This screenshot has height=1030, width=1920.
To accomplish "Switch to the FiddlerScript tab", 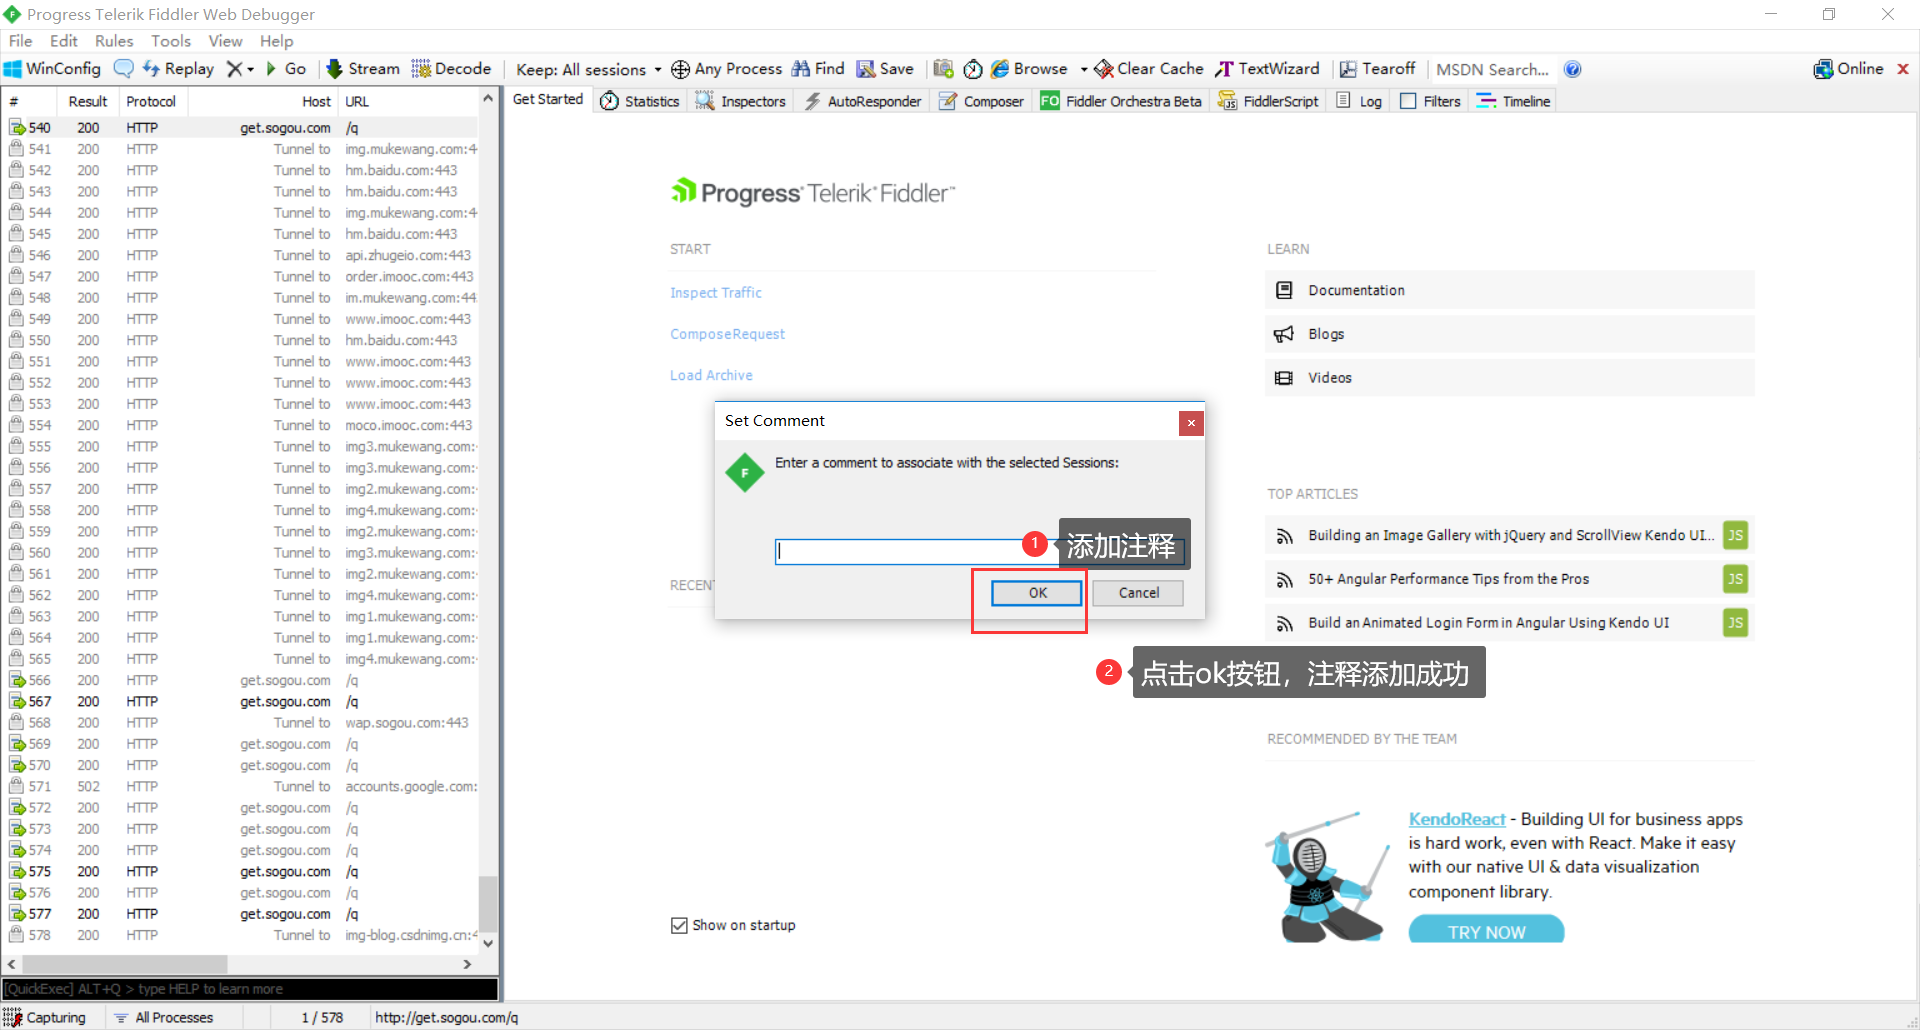I will click(1269, 101).
